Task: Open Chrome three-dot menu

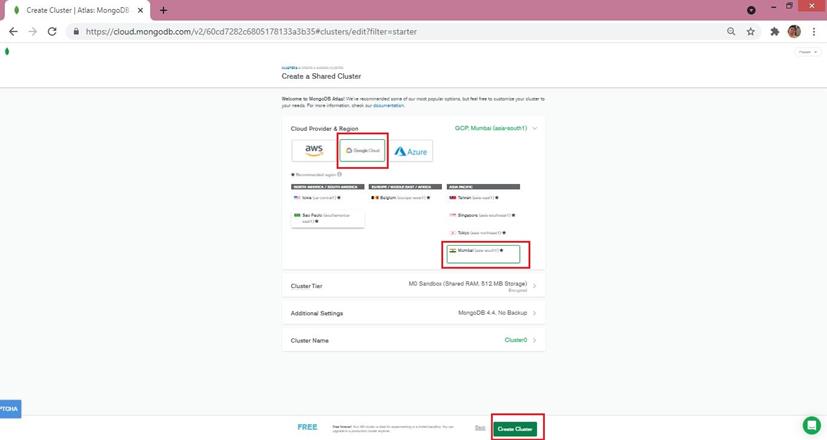Action: pyautogui.click(x=814, y=32)
